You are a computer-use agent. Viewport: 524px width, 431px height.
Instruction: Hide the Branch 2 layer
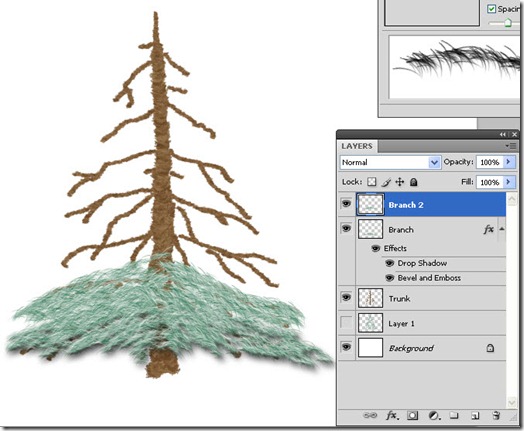pos(346,203)
